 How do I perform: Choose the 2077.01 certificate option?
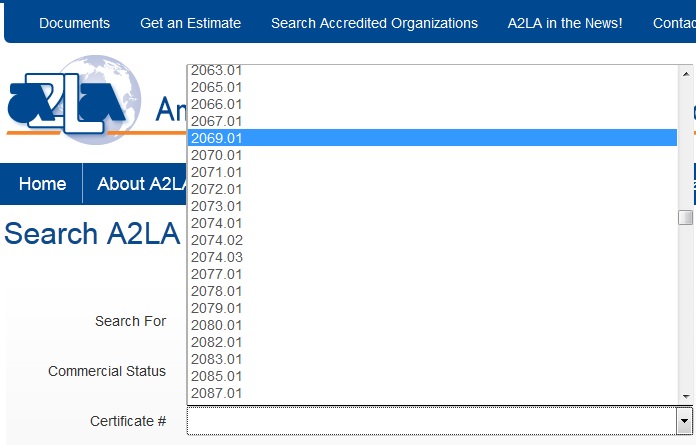pyautogui.click(x=217, y=274)
